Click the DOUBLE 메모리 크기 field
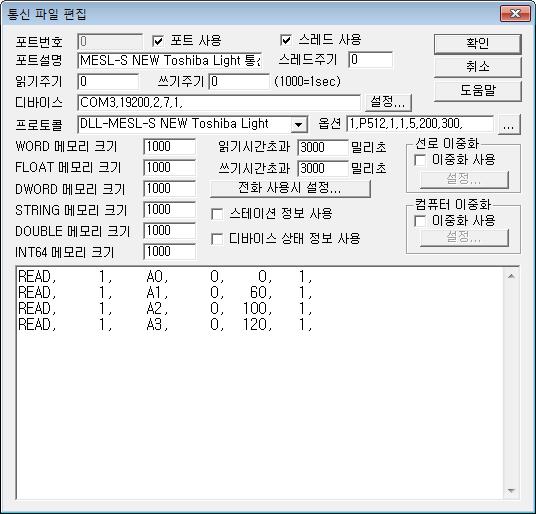This screenshot has height=514, width=536. click(x=170, y=231)
